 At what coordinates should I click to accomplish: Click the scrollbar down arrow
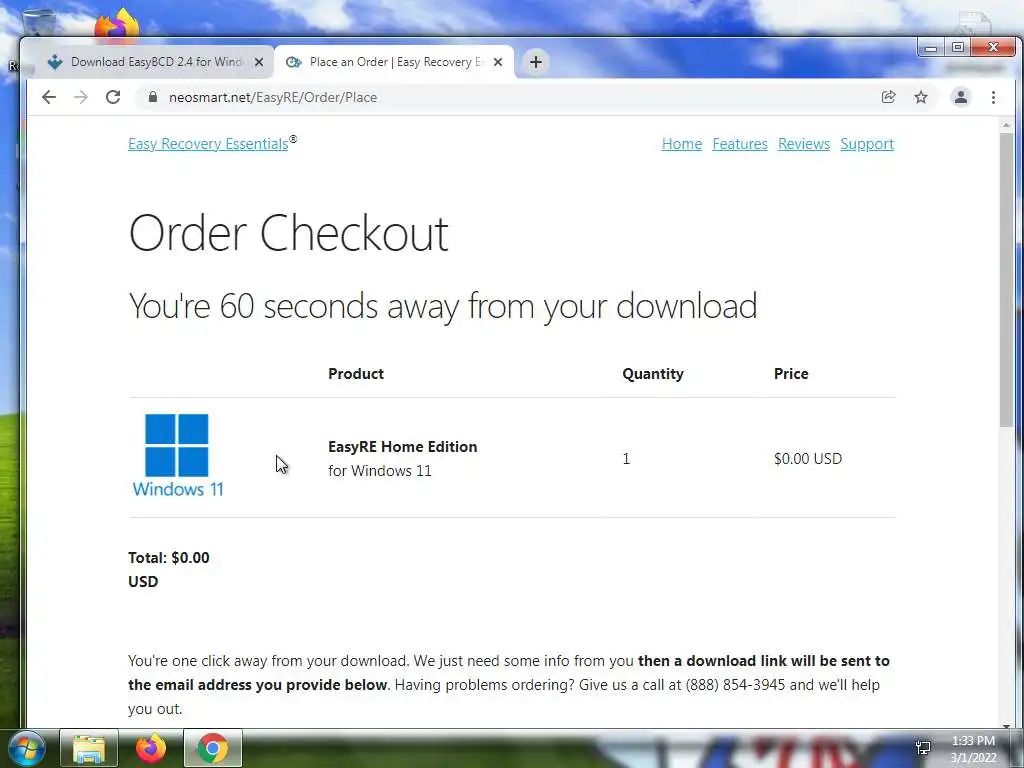point(1006,725)
